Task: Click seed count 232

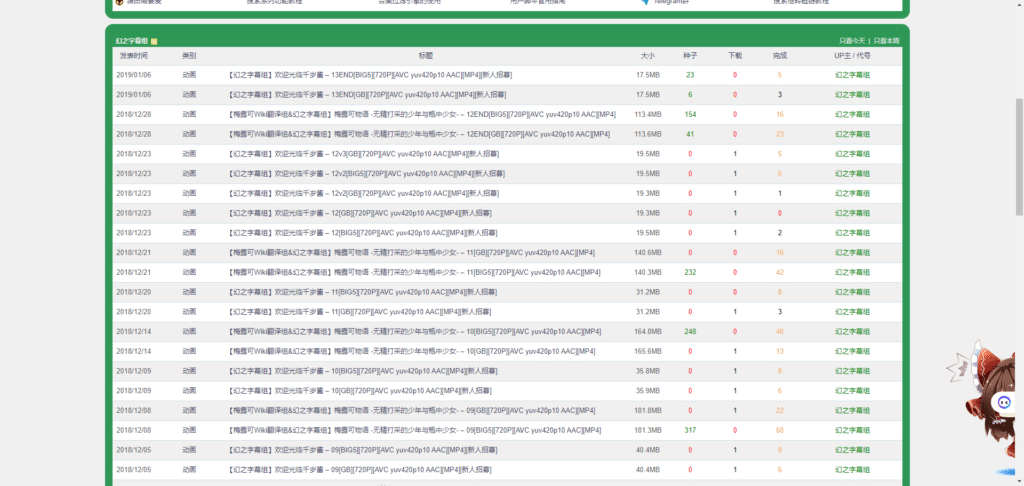Action: point(690,272)
